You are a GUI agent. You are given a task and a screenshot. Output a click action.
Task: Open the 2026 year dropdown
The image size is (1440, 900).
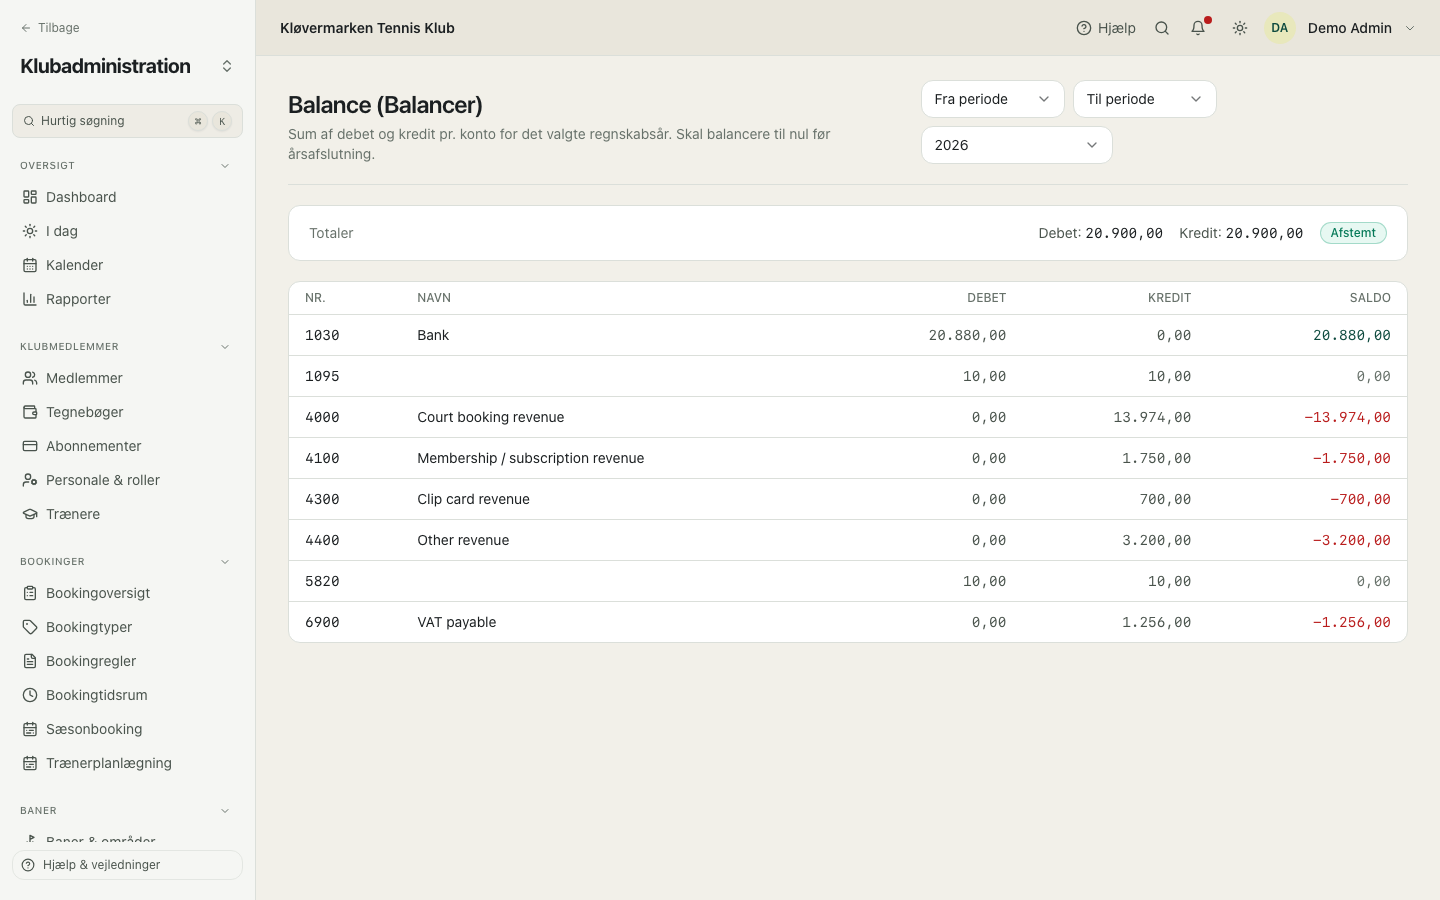(x=1017, y=145)
